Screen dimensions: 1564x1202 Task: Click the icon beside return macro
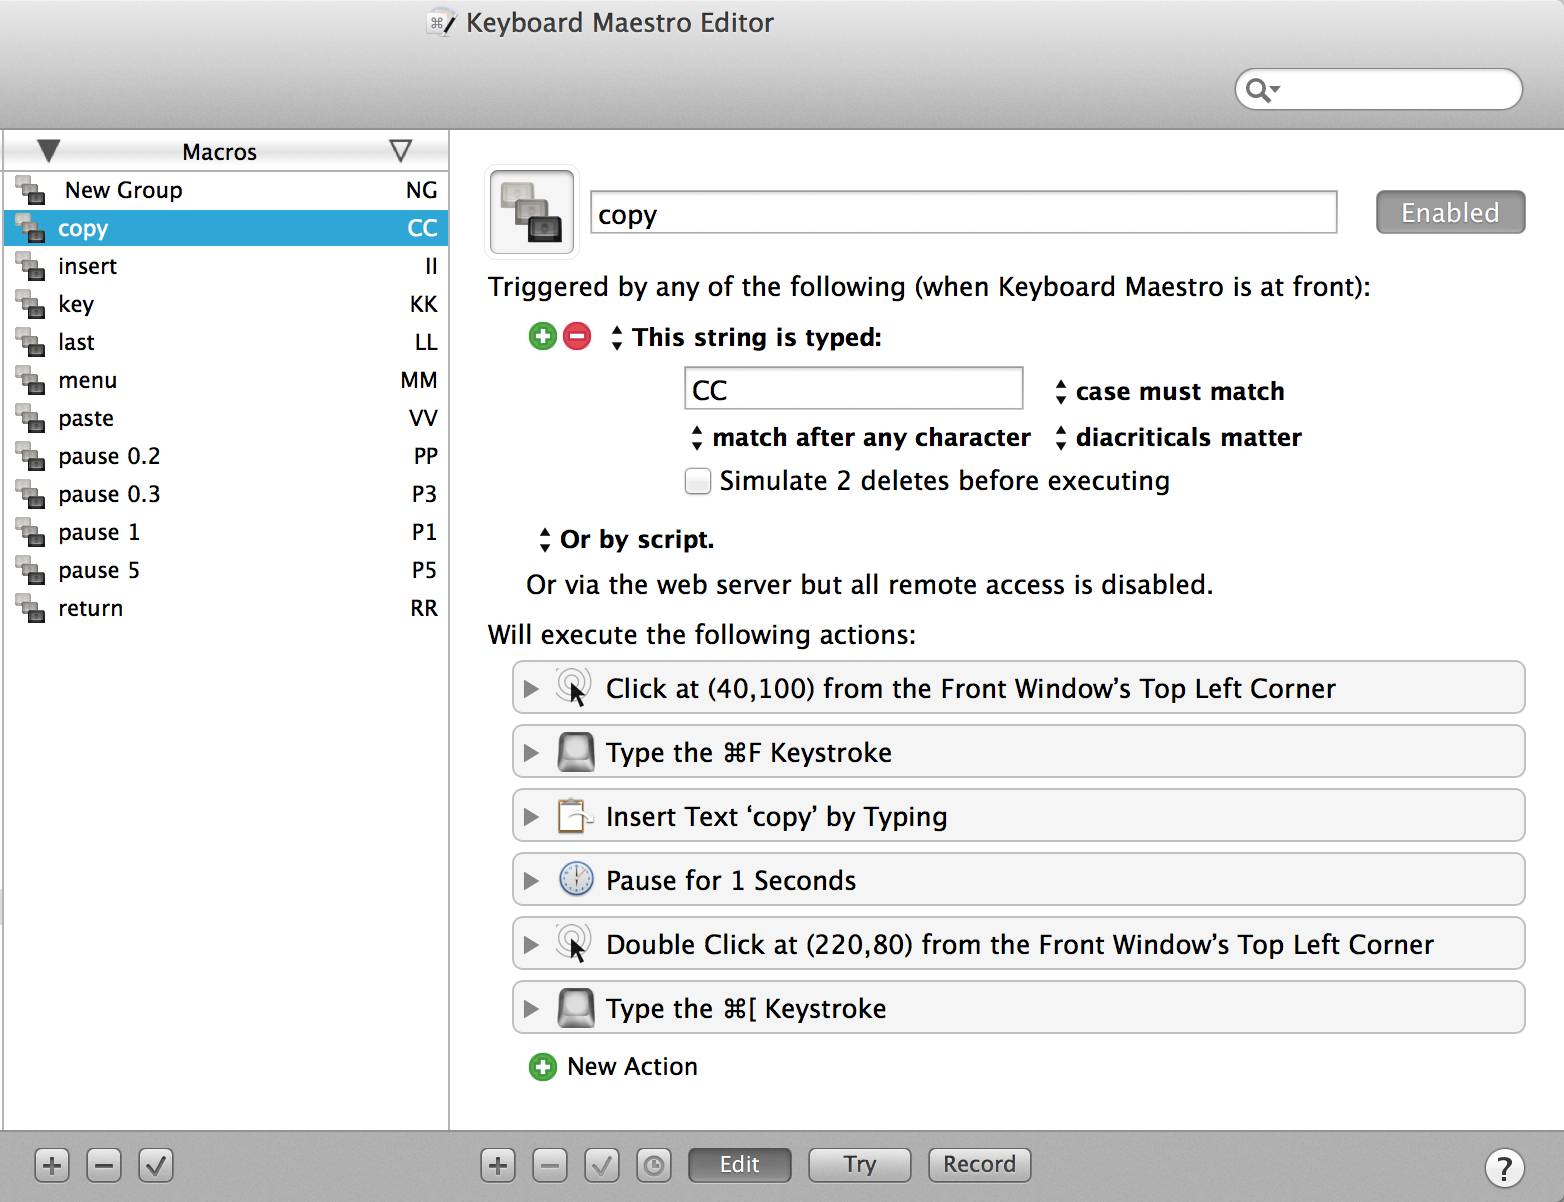tap(31, 608)
